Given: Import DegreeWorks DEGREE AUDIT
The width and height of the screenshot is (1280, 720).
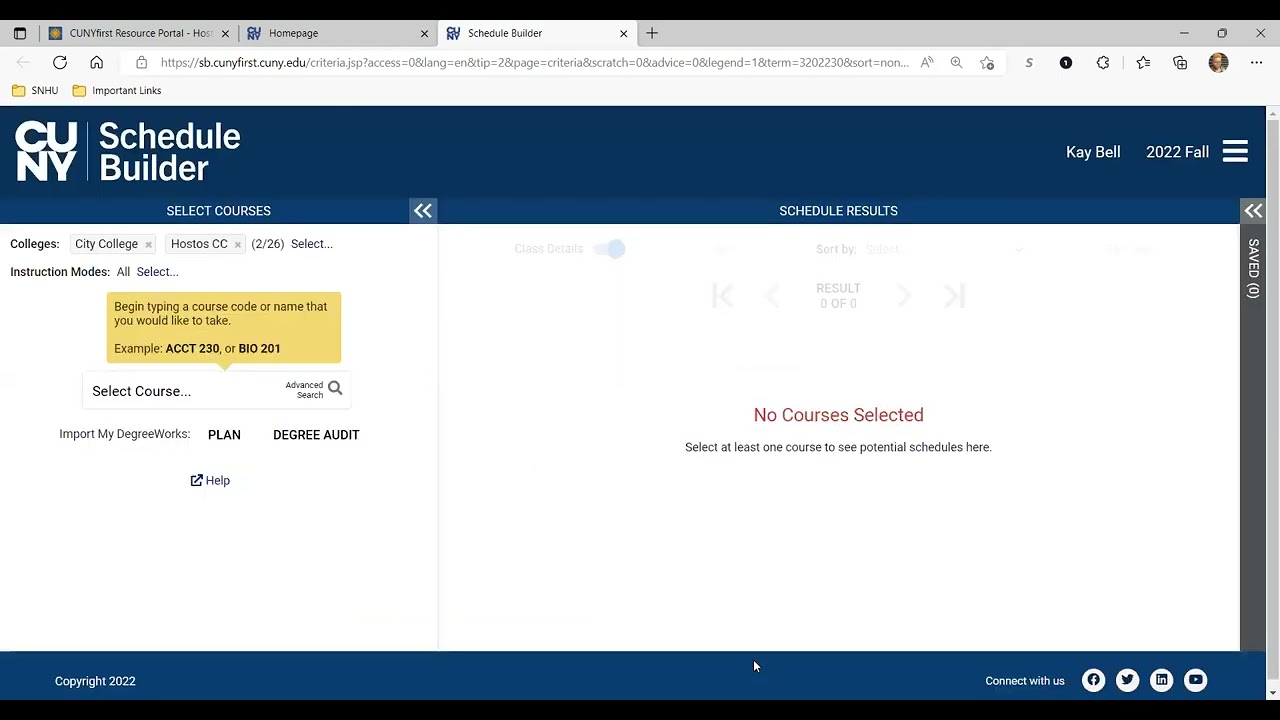Looking at the screenshot, I should pyautogui.click(x=316, y=435).
